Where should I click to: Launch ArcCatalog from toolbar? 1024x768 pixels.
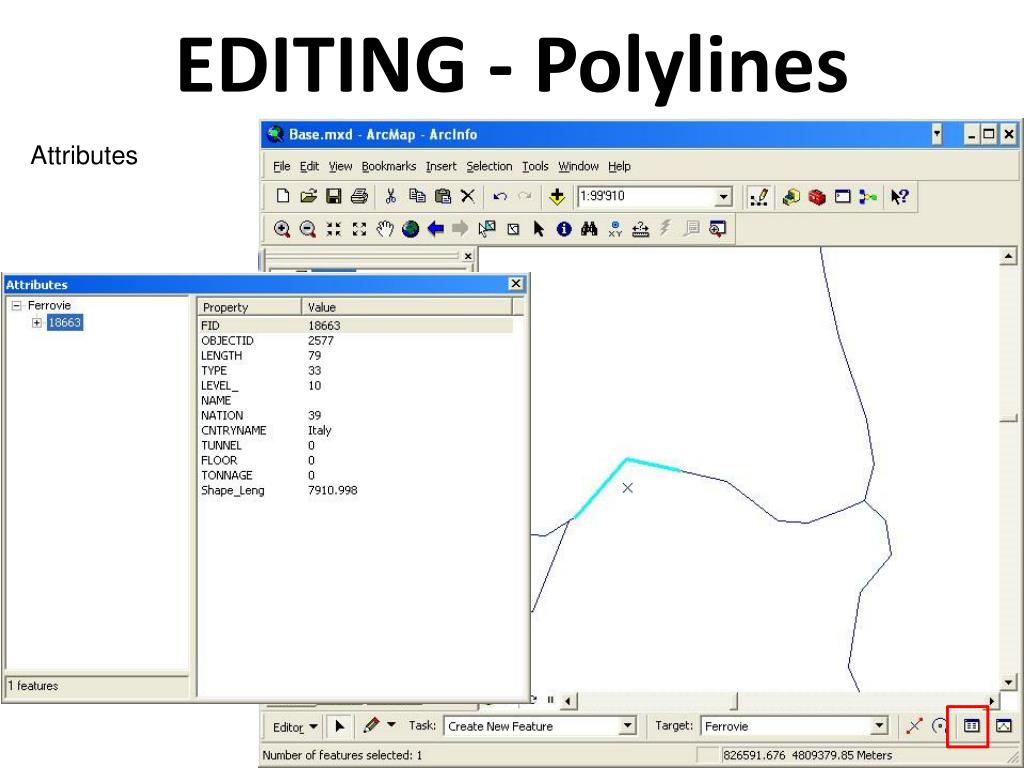[x=791, y=196]
